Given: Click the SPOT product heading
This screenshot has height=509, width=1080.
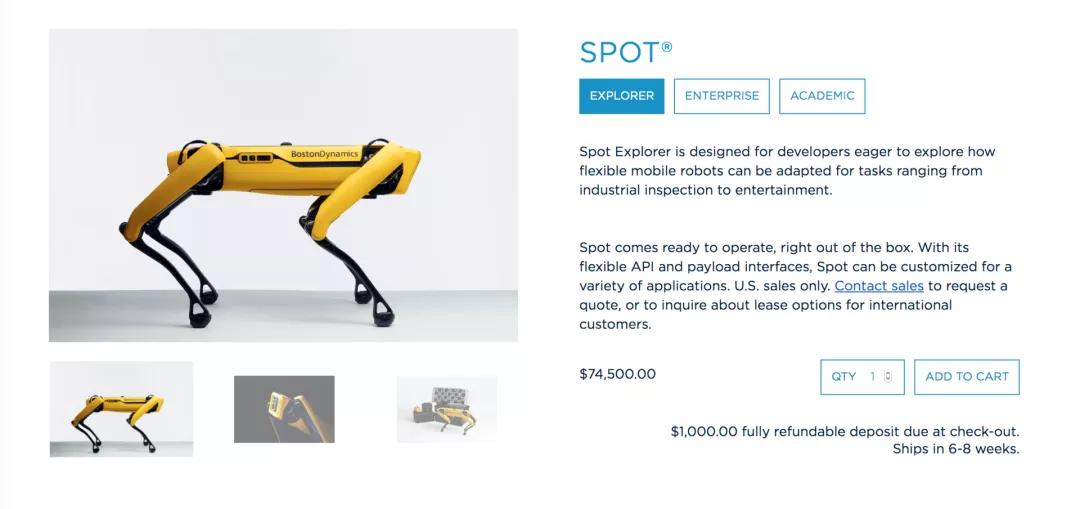Looking at the screenshot, I should pyautogui.click(x=619, y=52).
